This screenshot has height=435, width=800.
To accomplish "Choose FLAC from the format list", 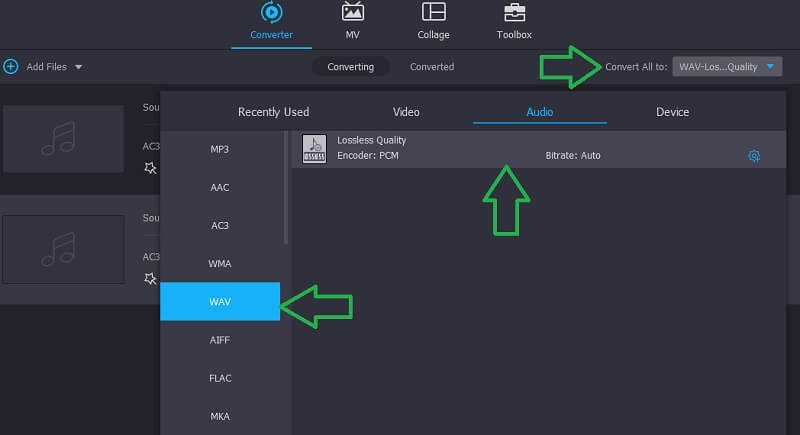I will pyautogui.click(x=219, y=378).
